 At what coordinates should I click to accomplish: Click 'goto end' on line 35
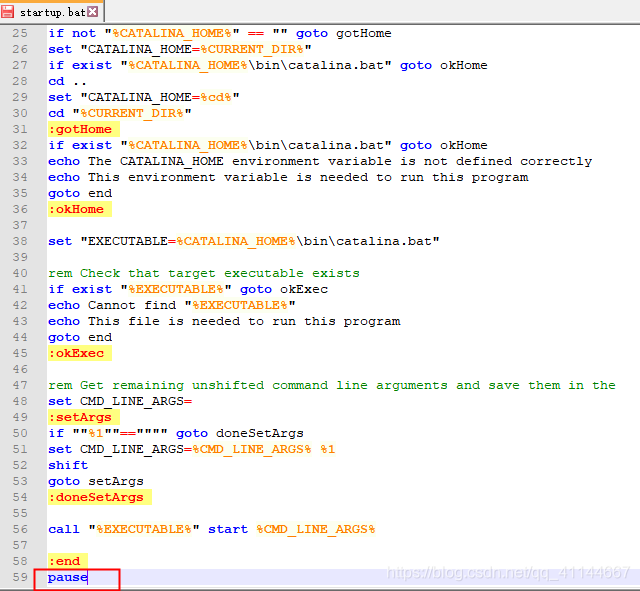click(x=80, y=193)
